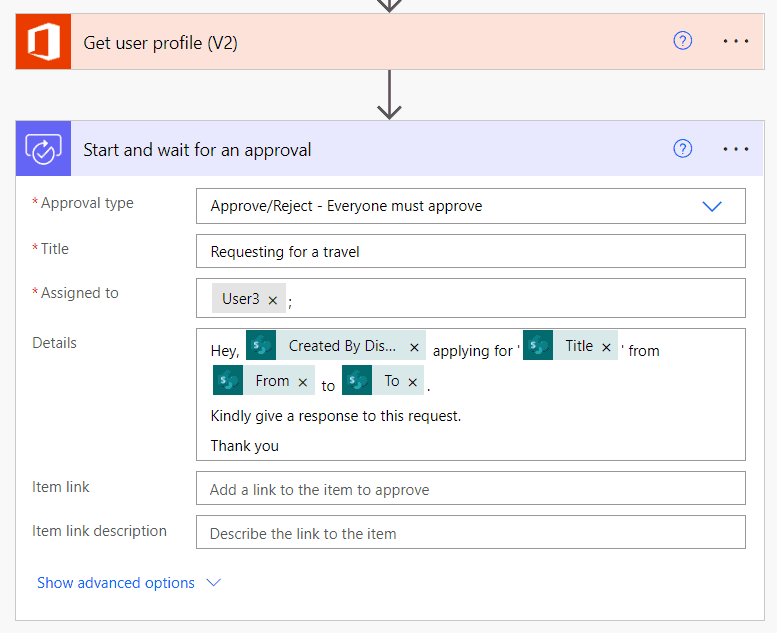Screen dimensions: 777x633
Task: Click the Office 365 icon on Get user profile
Action: coord(44,42)
